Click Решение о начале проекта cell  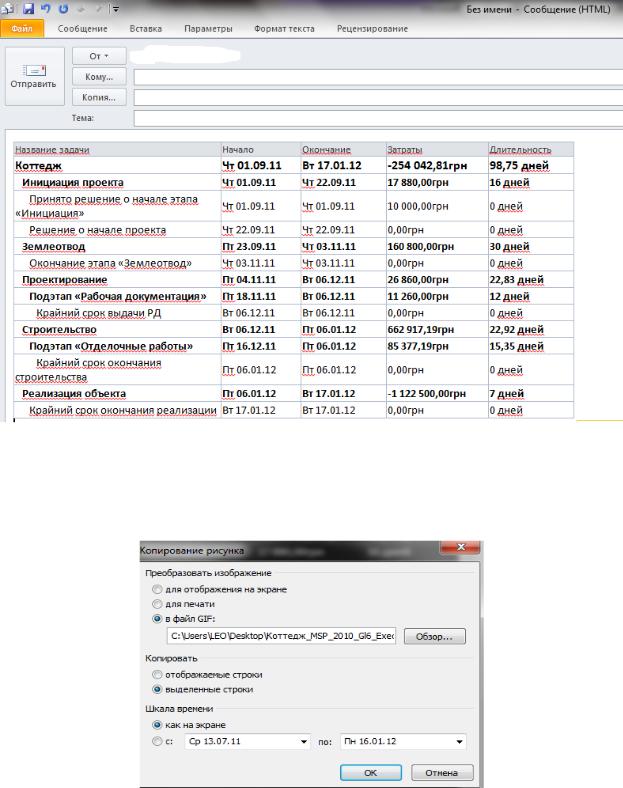117,230
